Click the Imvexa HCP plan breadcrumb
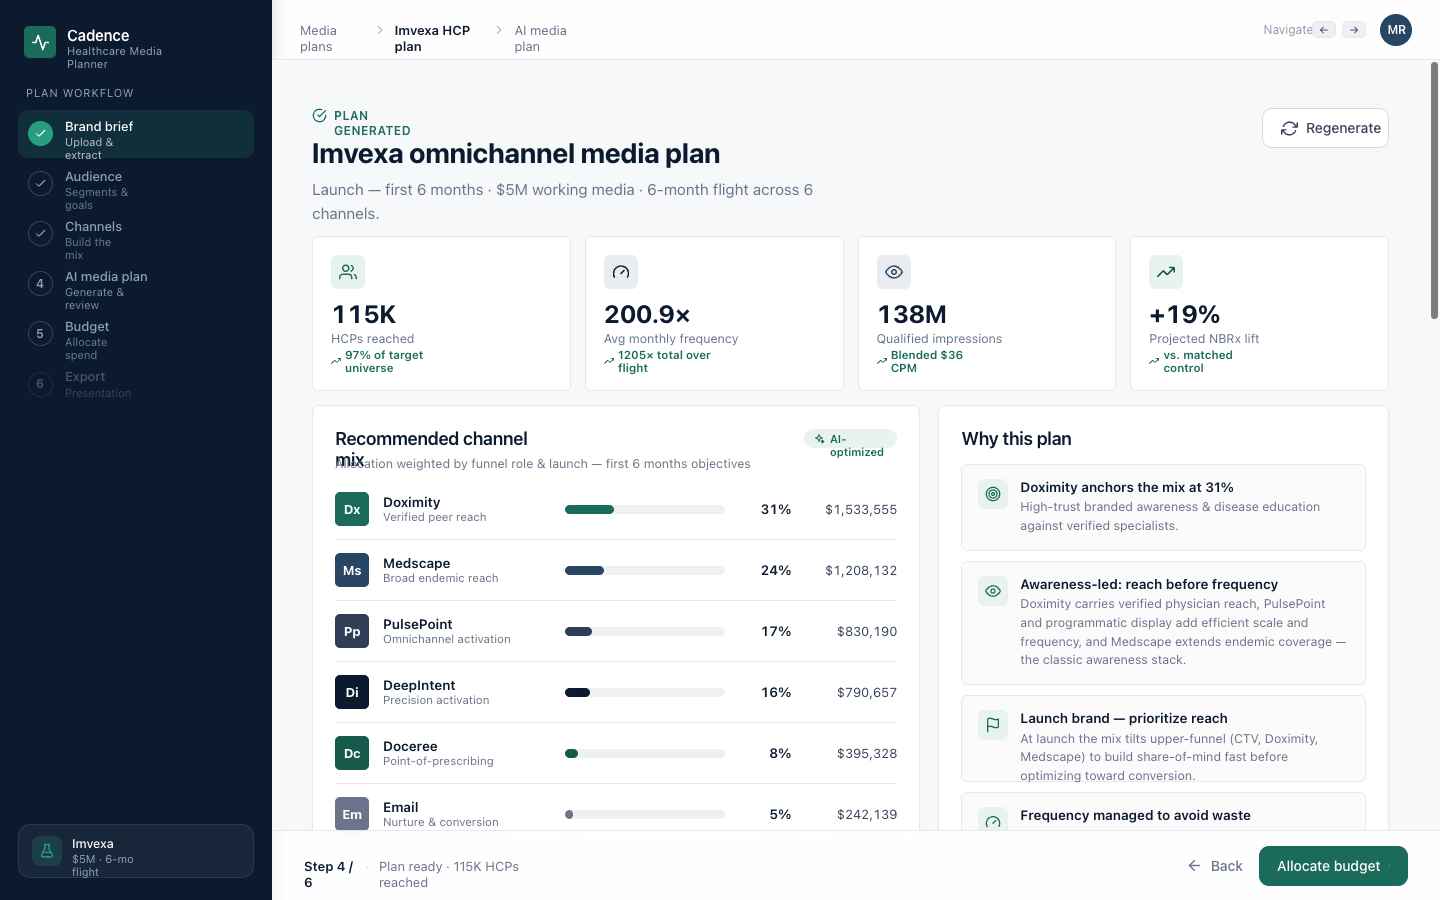This screenshot has height=900, width=1440. tap(432, 38)
